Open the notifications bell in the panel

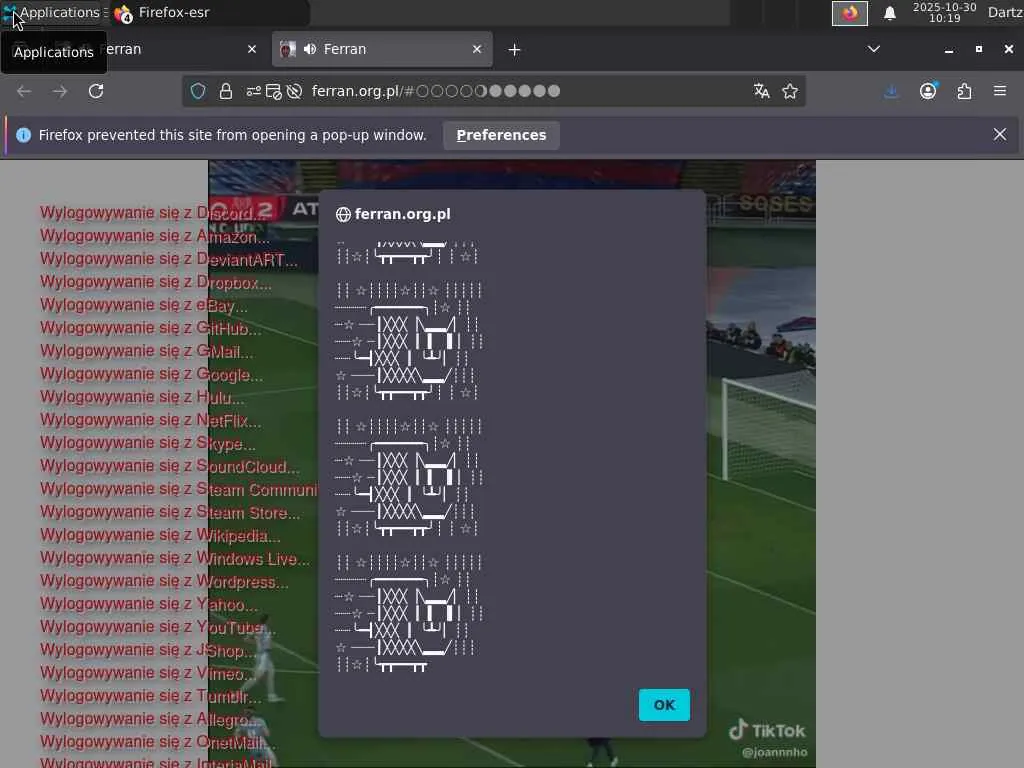(x=889, y=13)
